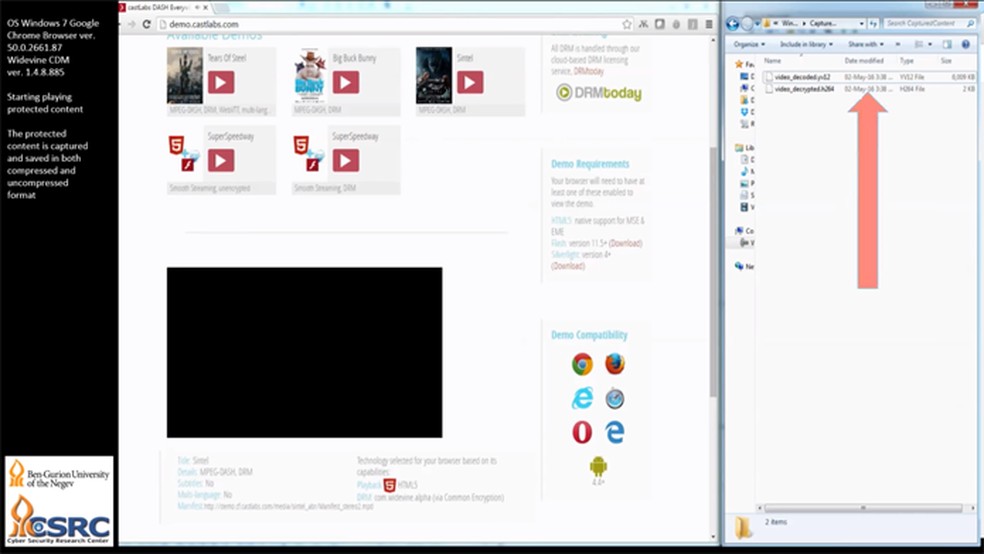Image resolution: width=984 pixels, height=554 pixels.
Task: Click the black video player area
Action: point(304,353)
